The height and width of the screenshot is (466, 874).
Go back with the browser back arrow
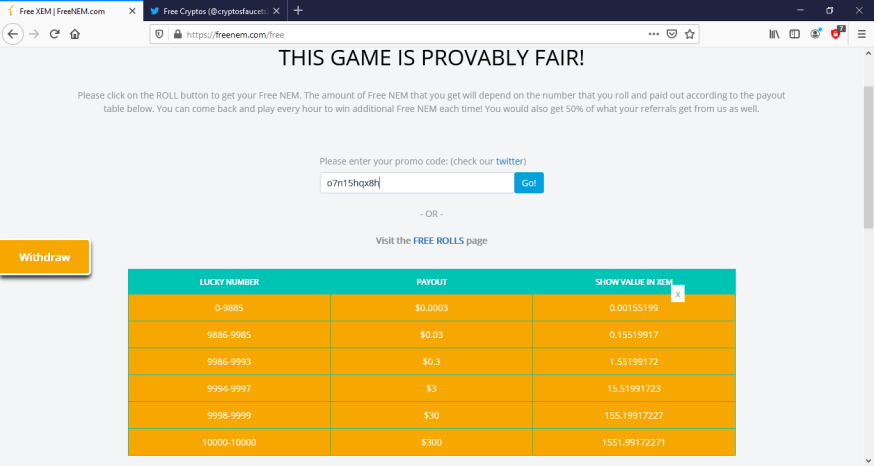pos(13,34)
